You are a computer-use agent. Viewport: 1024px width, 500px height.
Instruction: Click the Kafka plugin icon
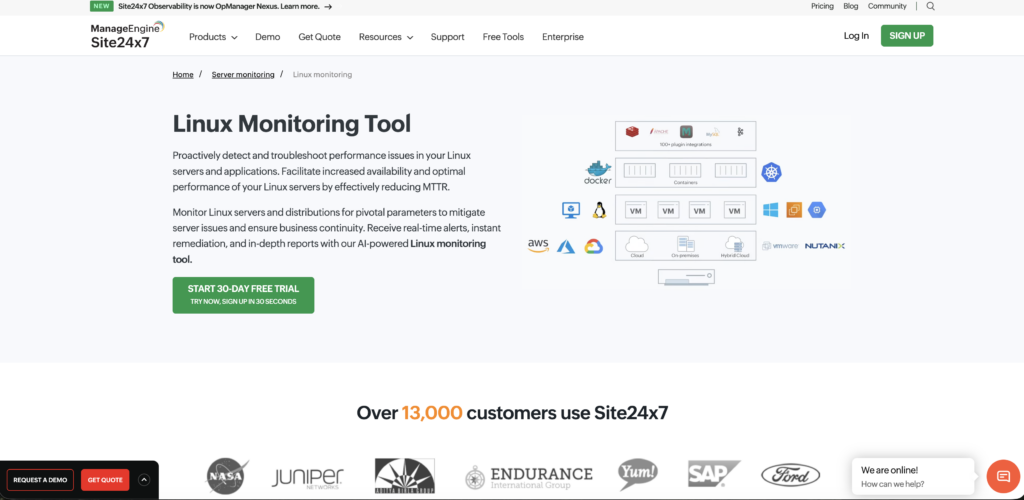coord(741,132)
